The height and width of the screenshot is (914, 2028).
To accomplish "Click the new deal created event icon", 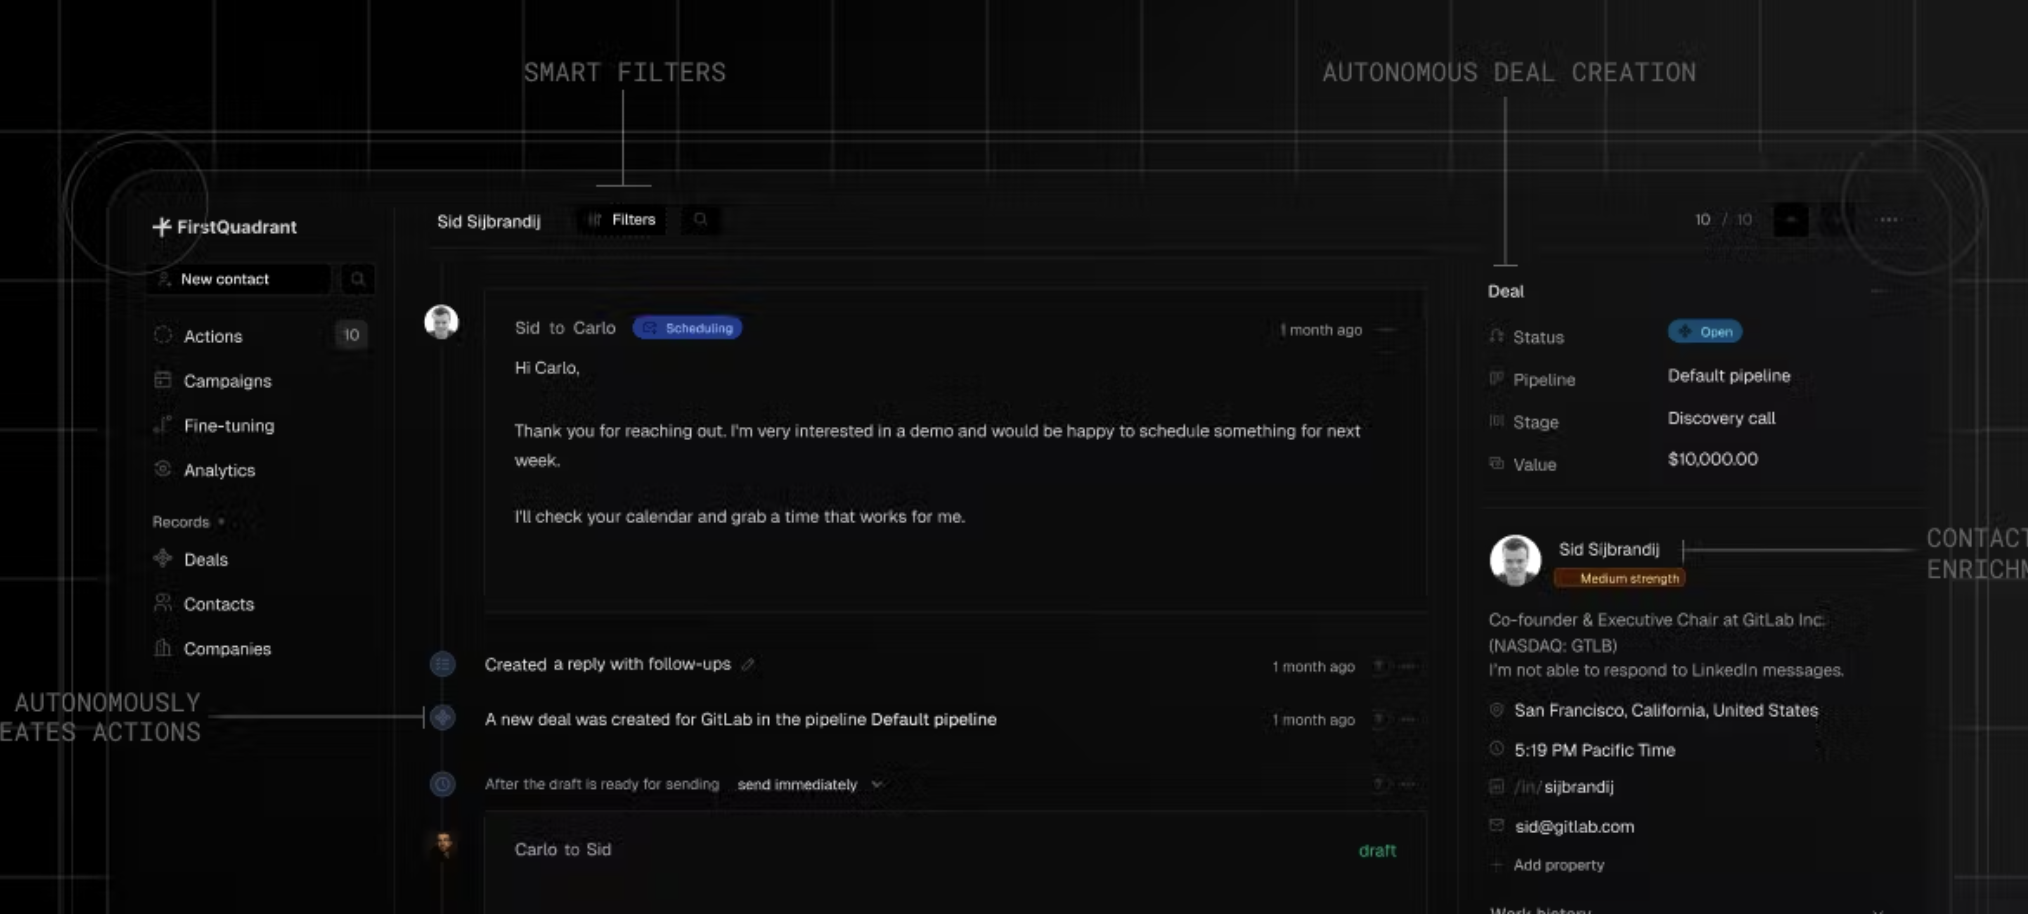I will click(x=442, y=718).
